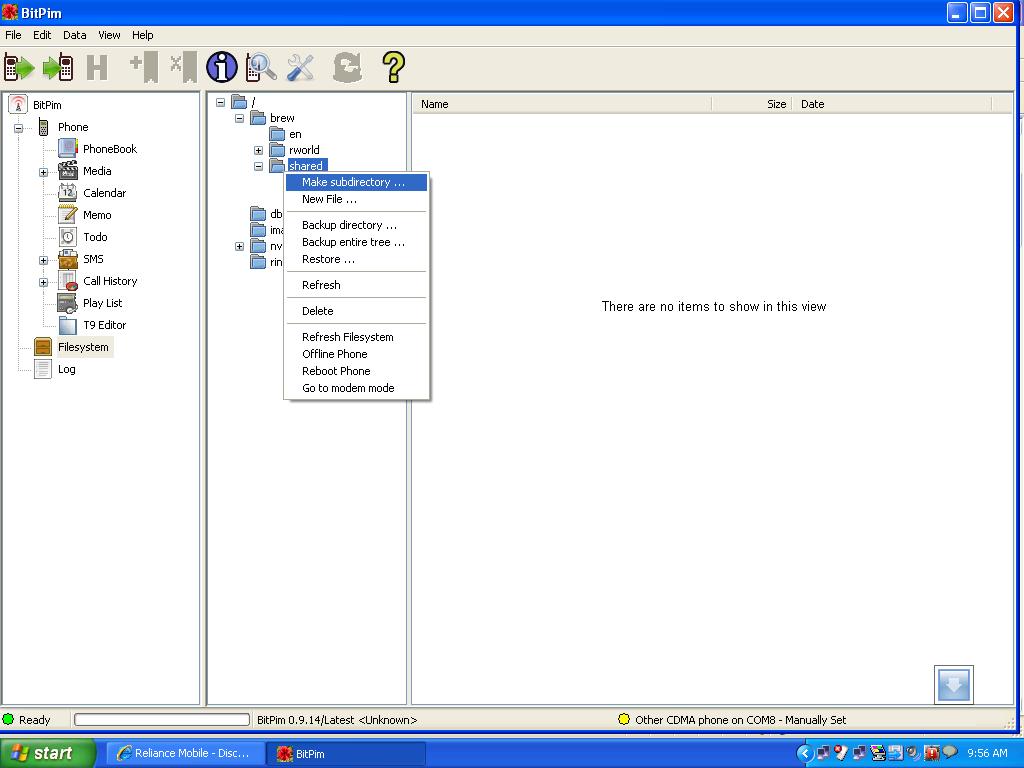The height and width of the screenshot is (768, 1024).
Task: Open the Help question mark icon
Action: click(x=394, y=67)
